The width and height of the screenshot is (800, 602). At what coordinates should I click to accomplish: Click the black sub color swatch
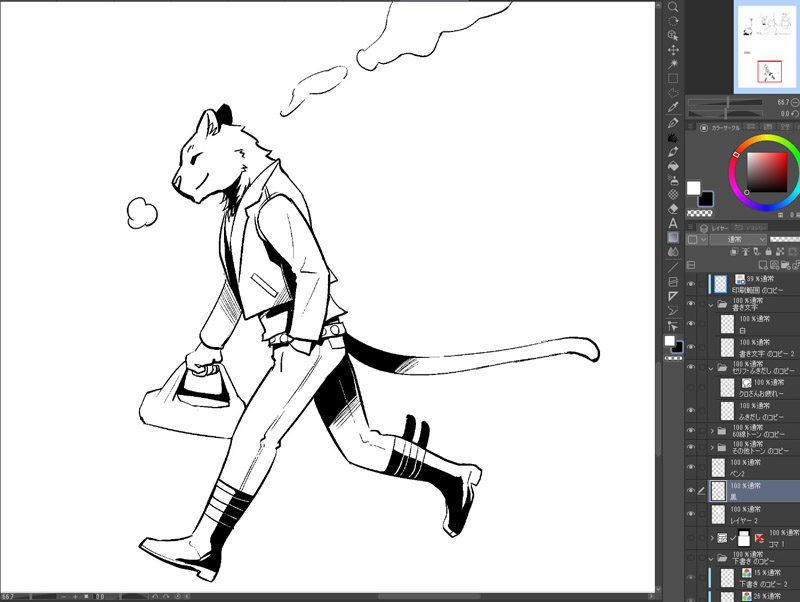click(x=707, y=199)
